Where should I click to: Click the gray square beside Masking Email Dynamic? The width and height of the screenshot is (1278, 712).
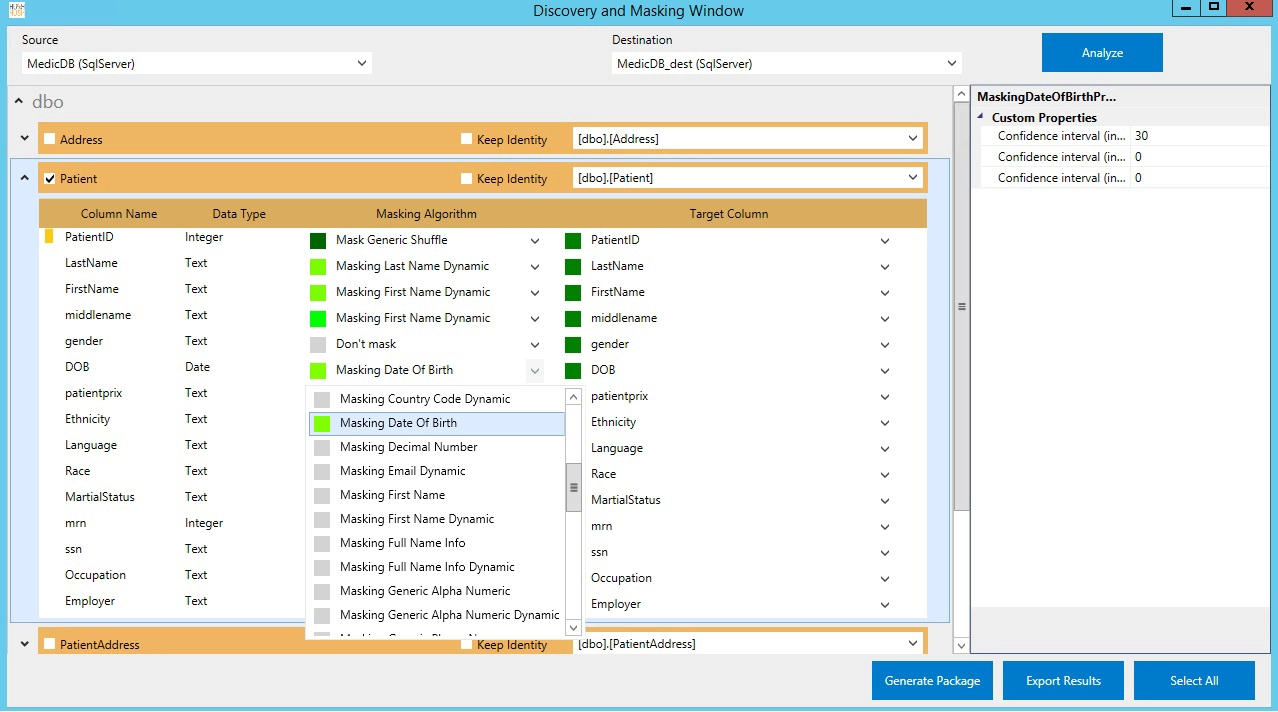point(322,472)
